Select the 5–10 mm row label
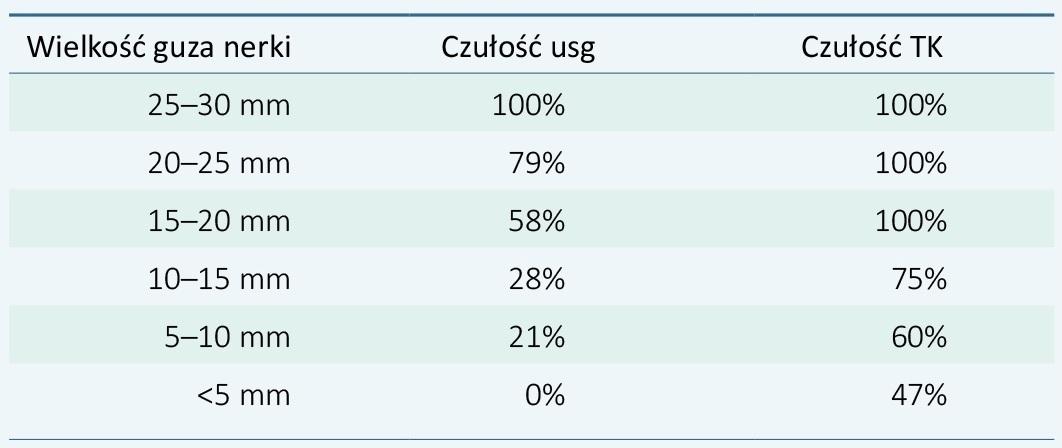The width and height of the screenshot is (1062, 448). point(228,337)
